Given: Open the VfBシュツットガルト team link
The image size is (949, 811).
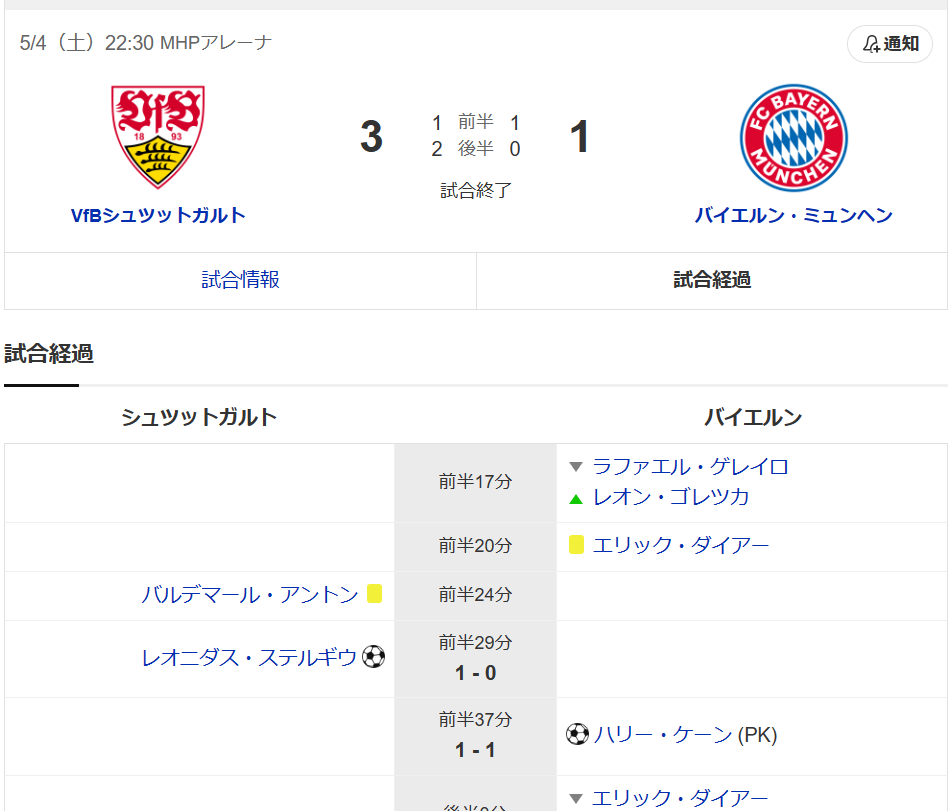Looking at the screenshot, I should tap(158, 215).
